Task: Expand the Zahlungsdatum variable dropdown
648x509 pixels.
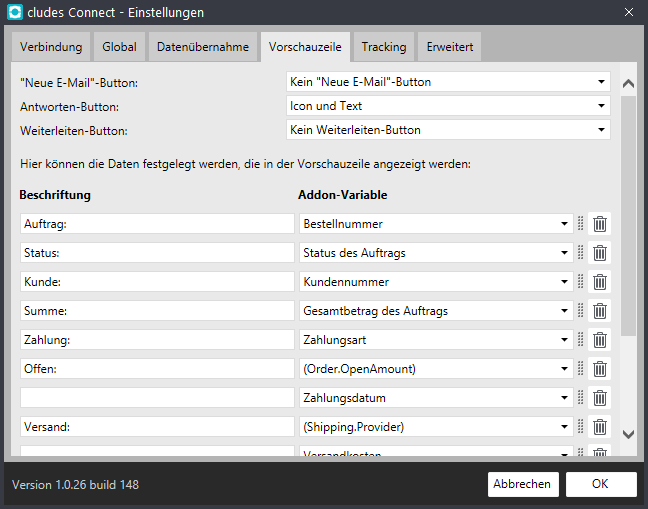Action: tap(436, 398)
